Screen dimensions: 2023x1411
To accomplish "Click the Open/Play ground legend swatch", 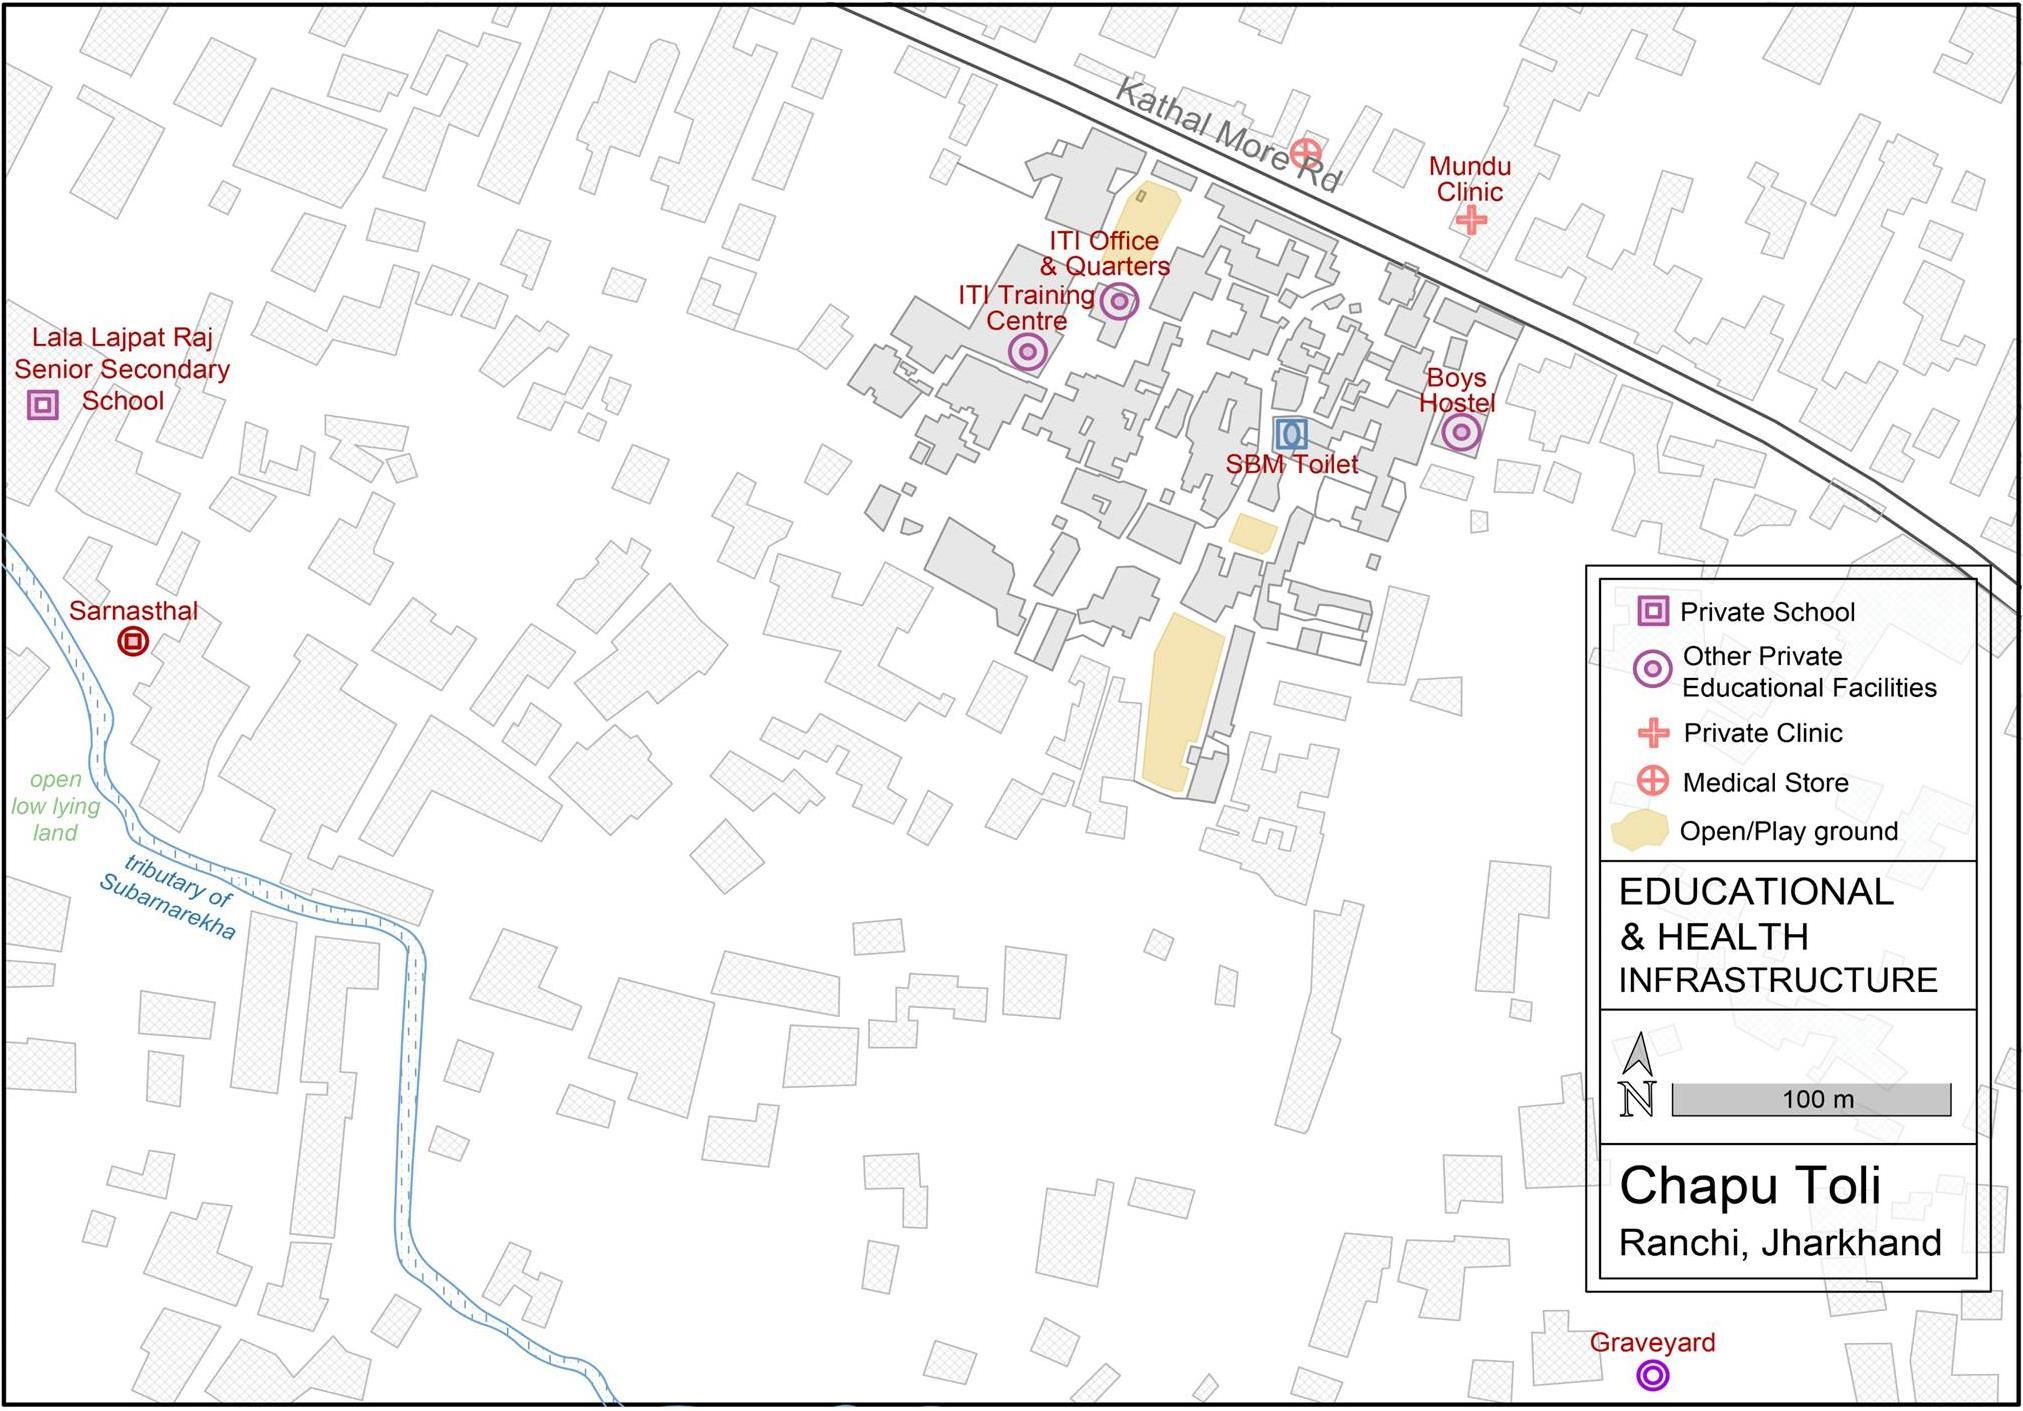I will coord(1639,831).
